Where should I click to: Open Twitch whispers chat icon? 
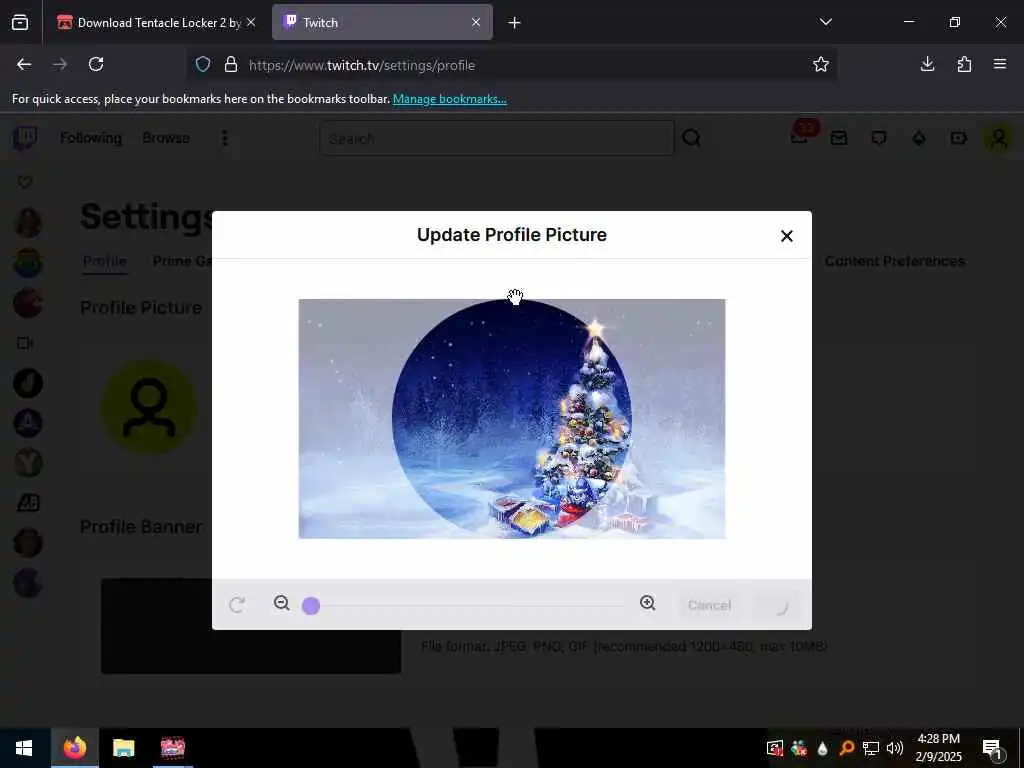[x=879, y=138]
